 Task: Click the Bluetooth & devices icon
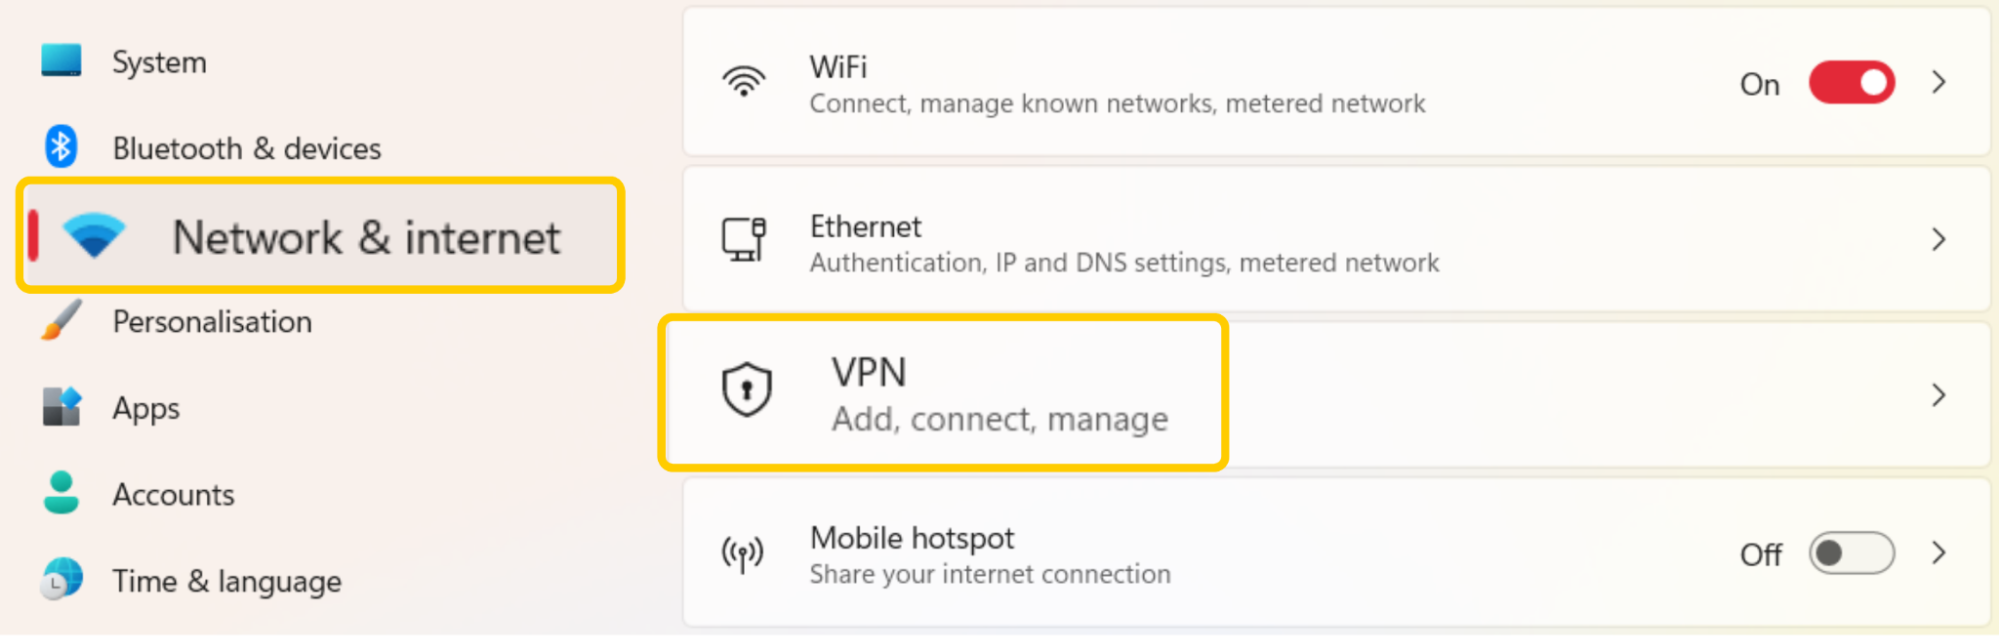pyautogui.click(x=61, y=147)
